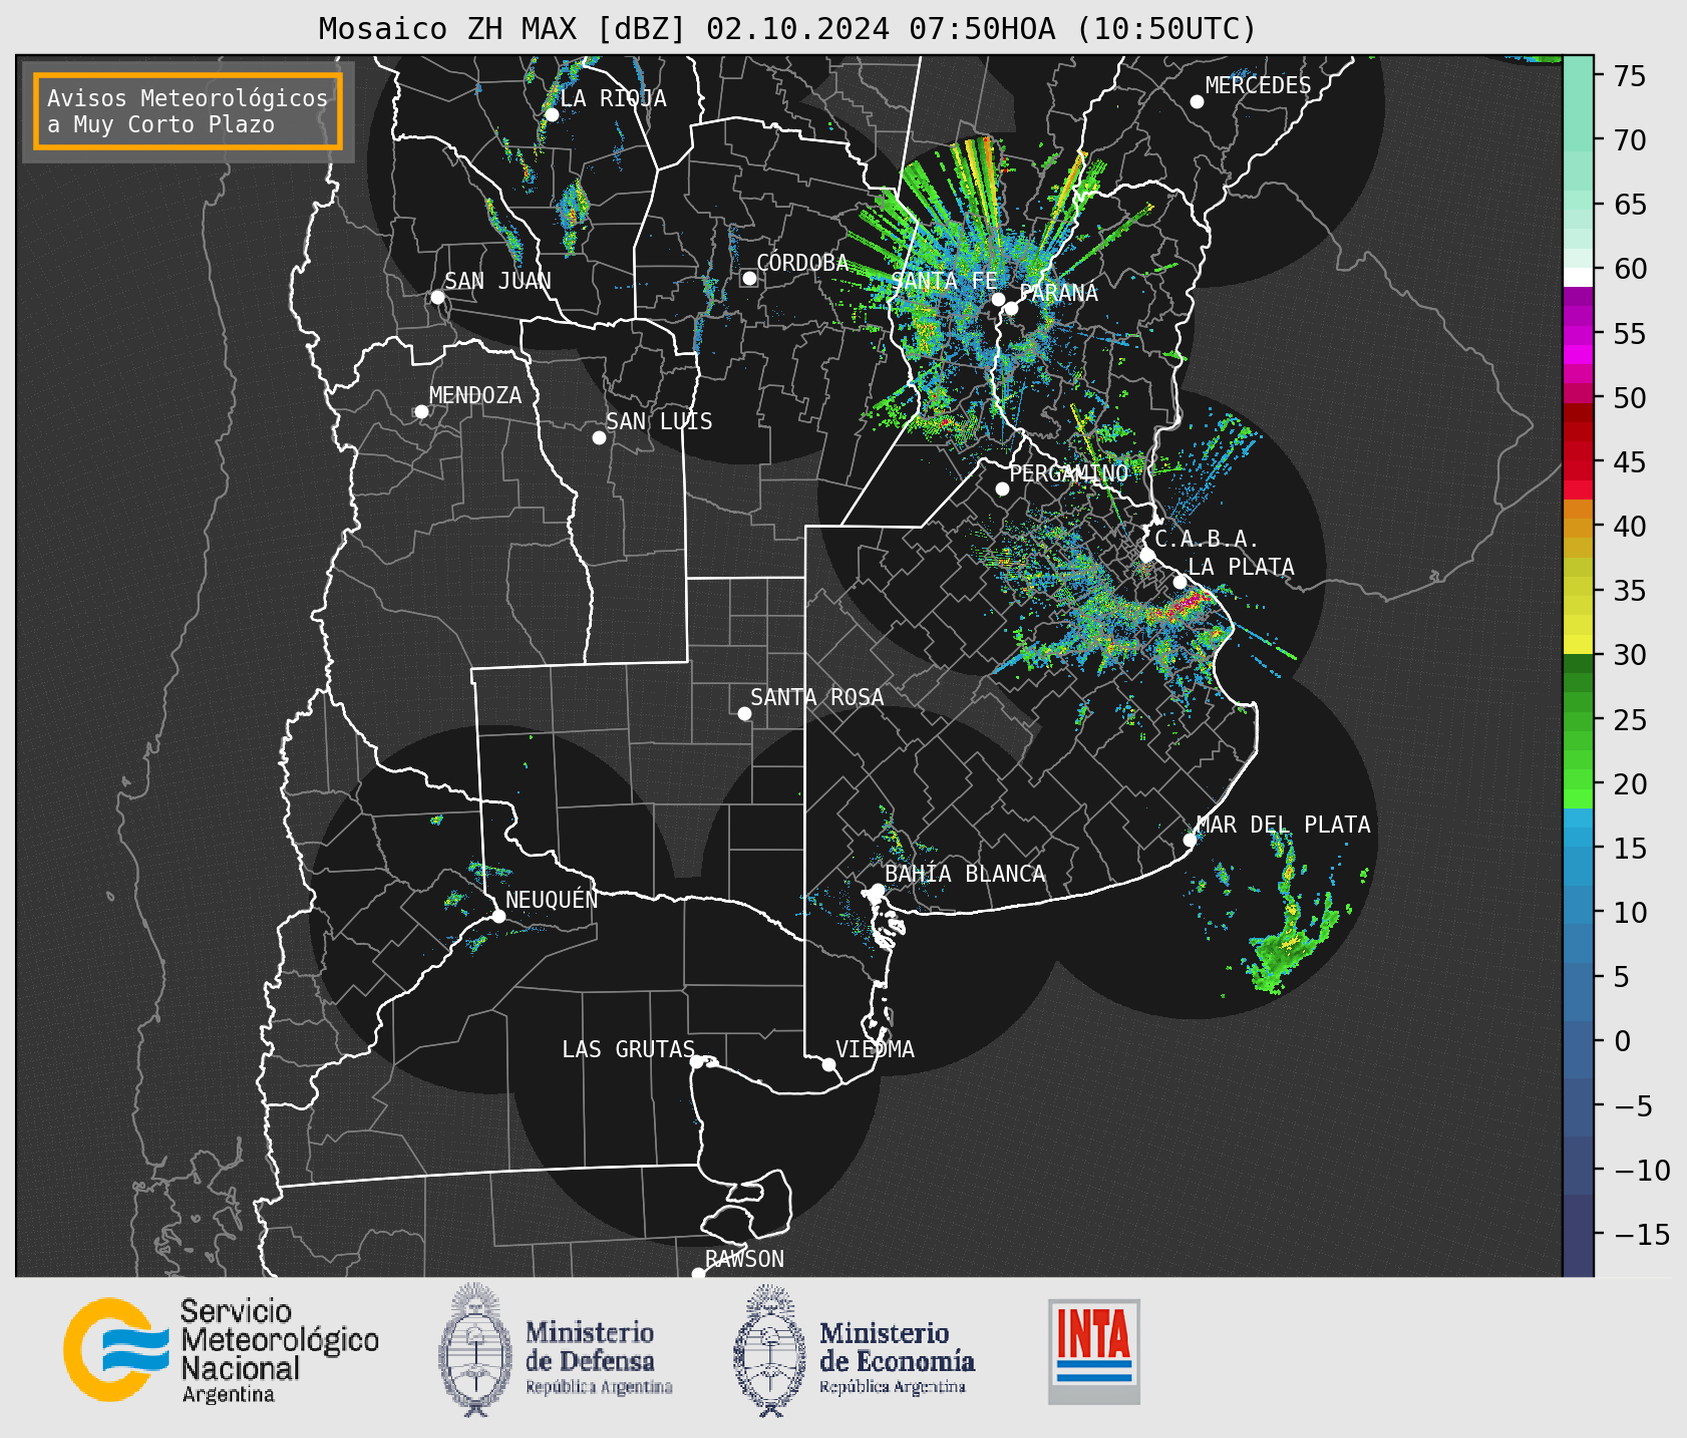This screenshot has width=1687, height=1438.
Task: Click the Ministerio de Defensa text
Action: tap(599, 1358)
